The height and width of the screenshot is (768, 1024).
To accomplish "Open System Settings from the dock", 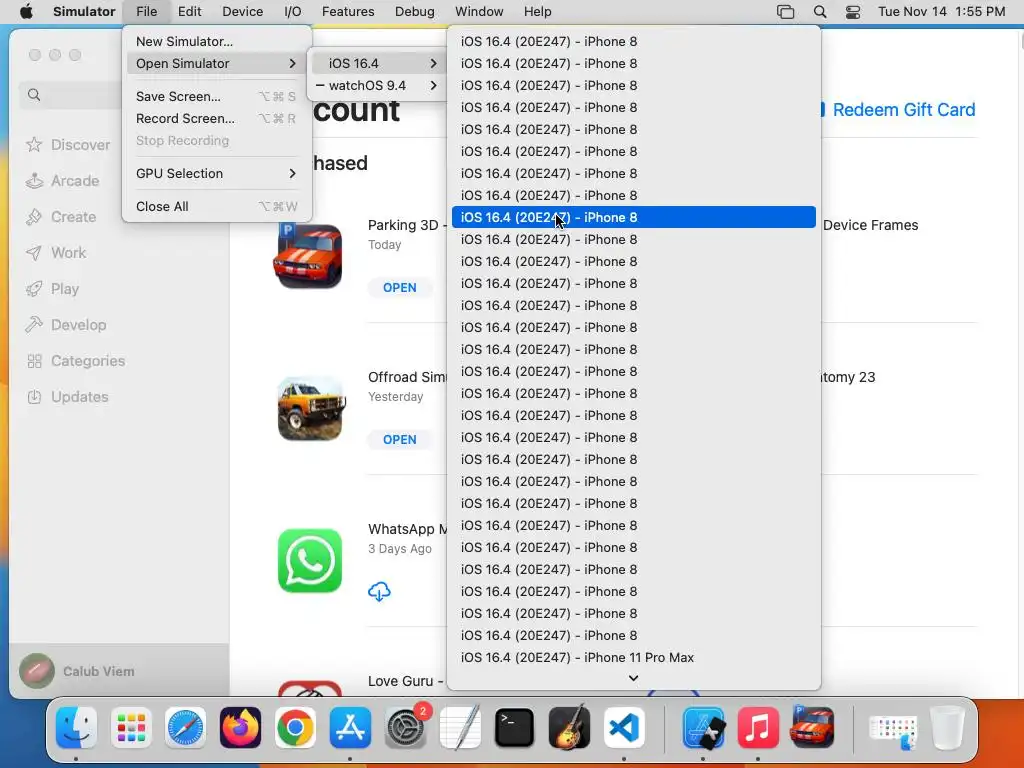I will (405, 728).
